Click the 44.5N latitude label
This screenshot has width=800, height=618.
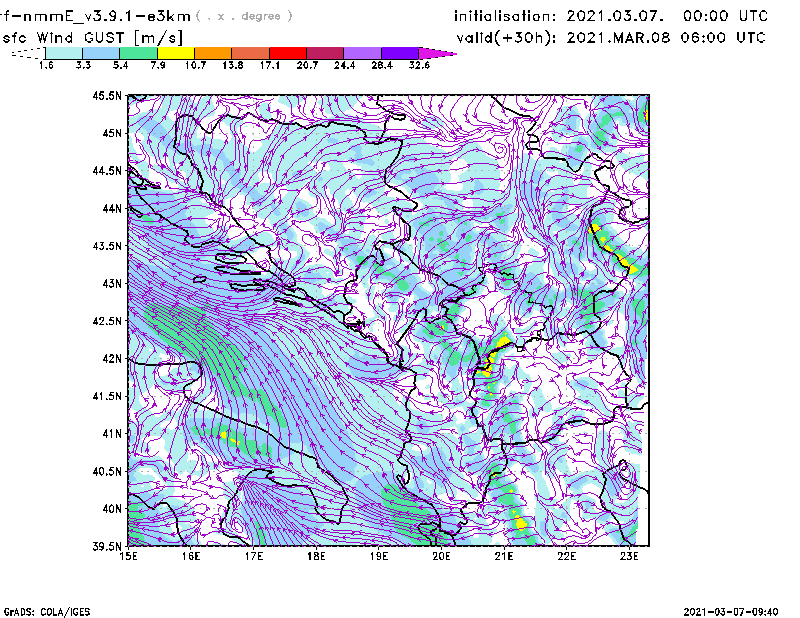pyautogui.click(x=107, y=170)
